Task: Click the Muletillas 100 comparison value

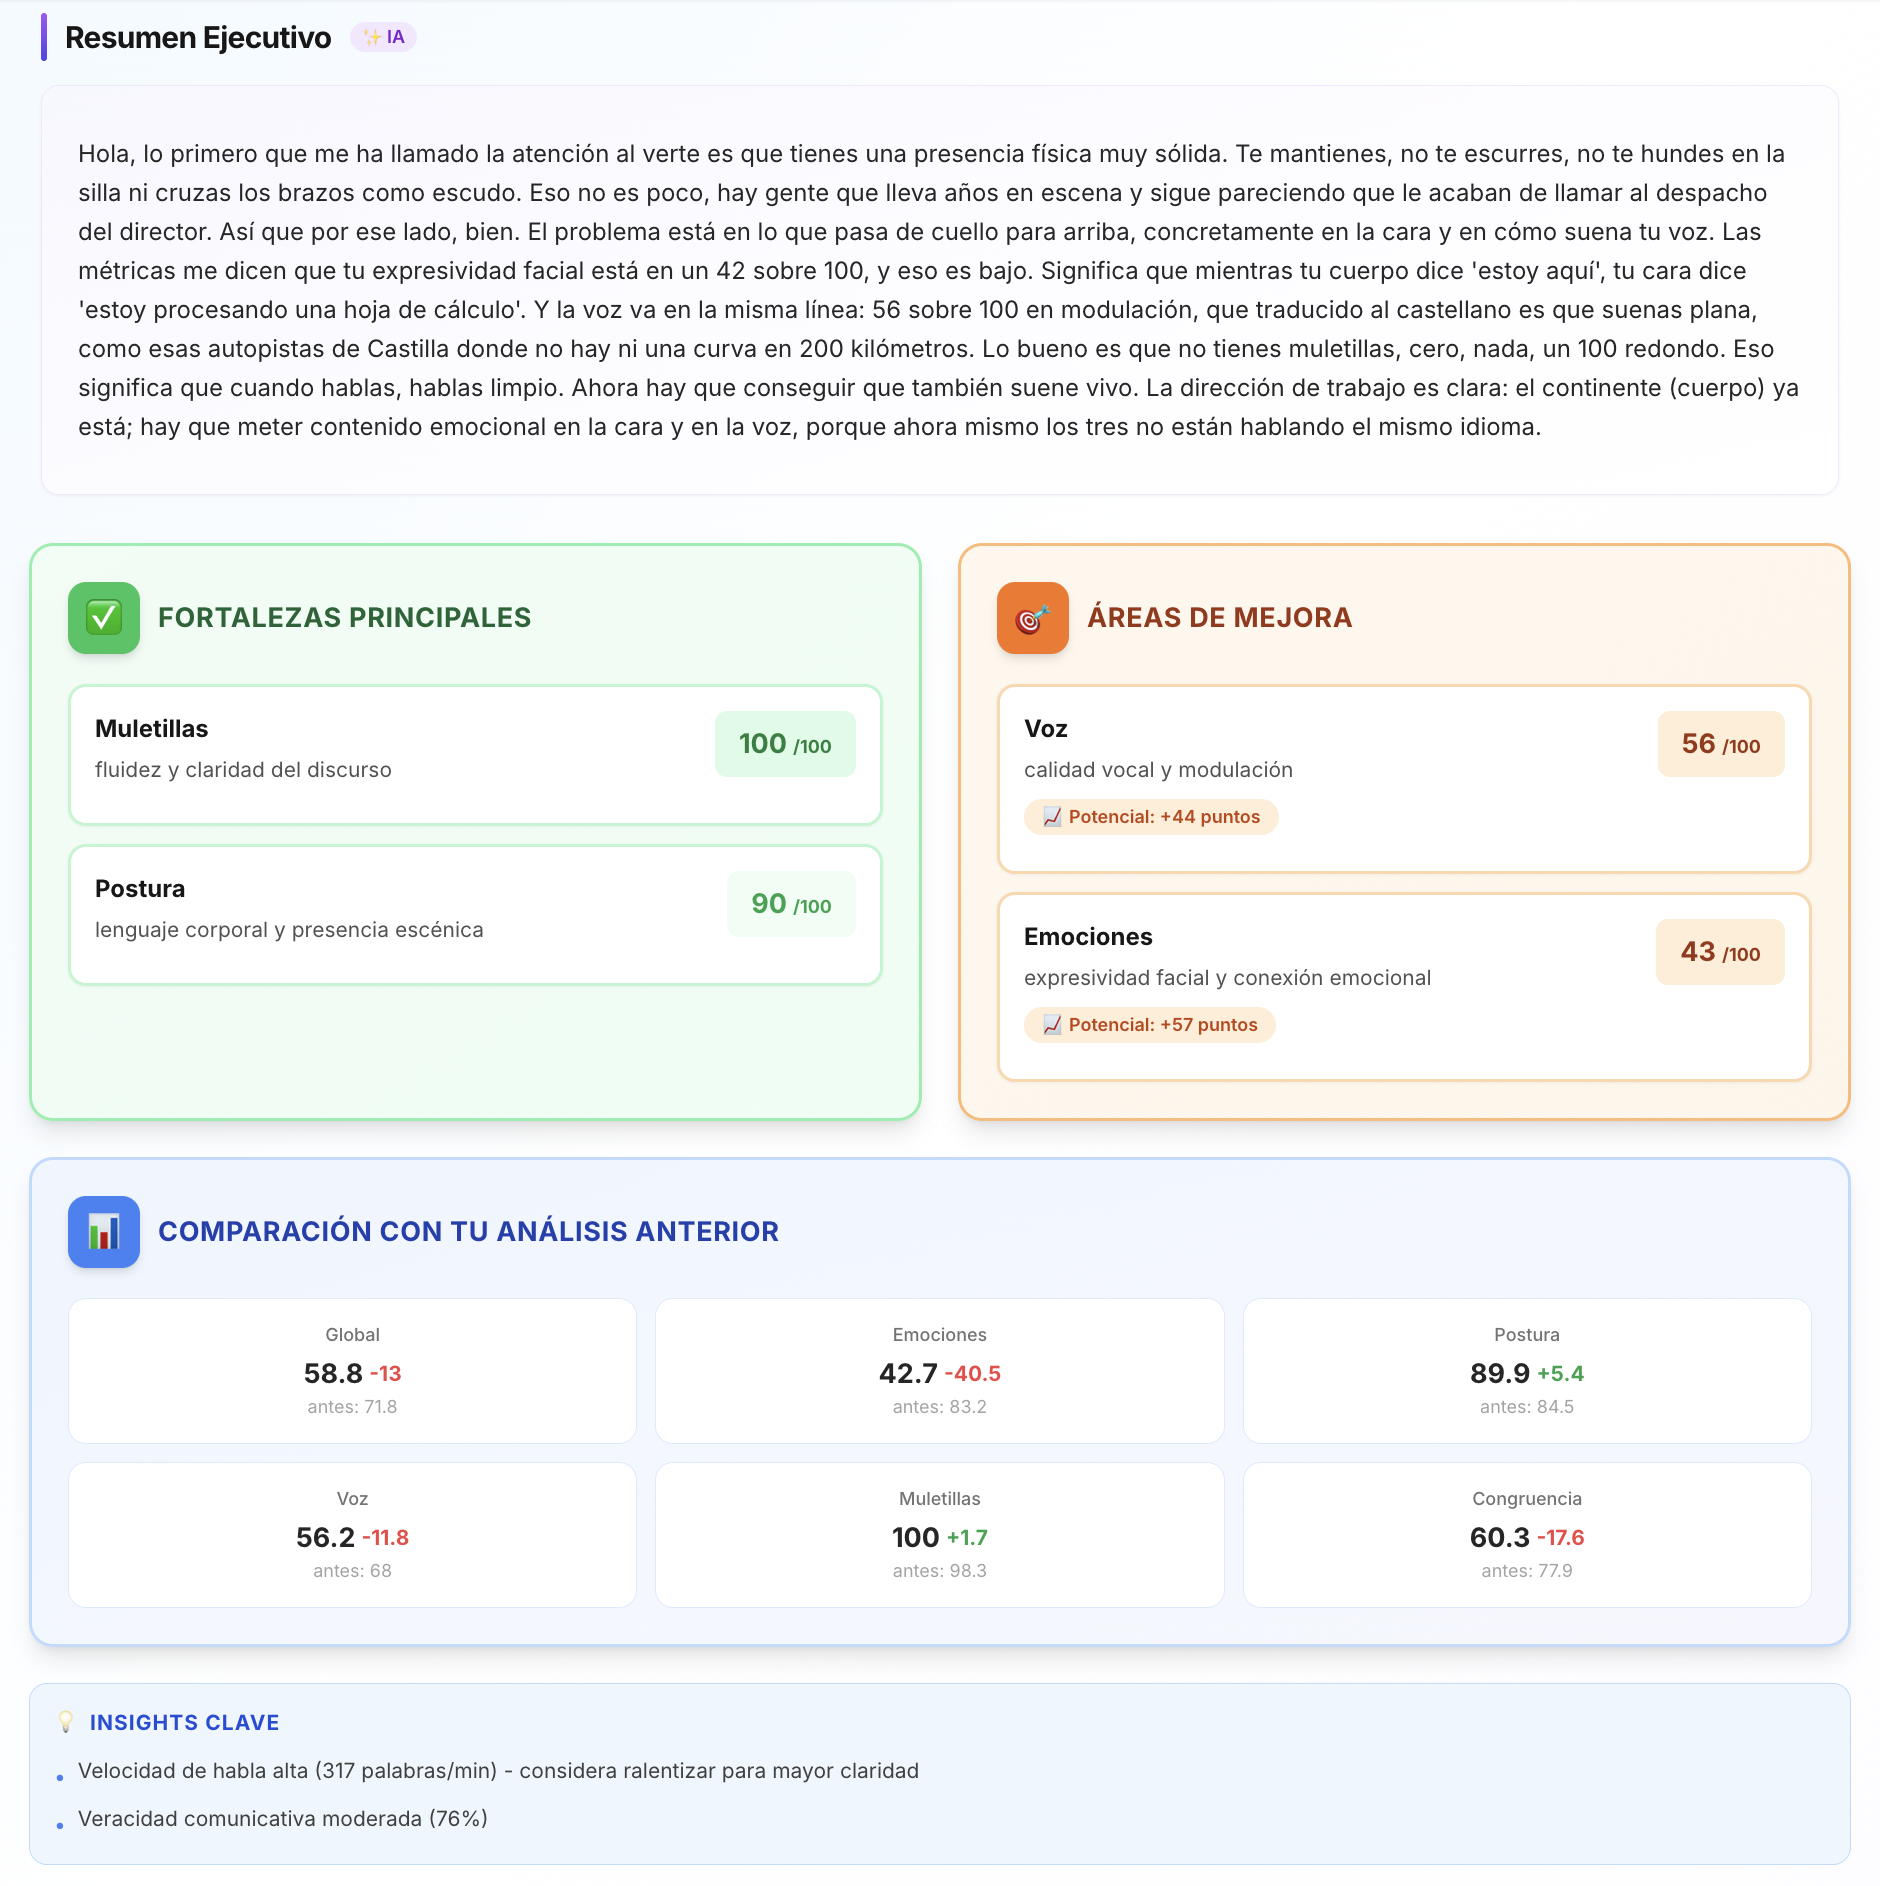Action: (915, 1538)
